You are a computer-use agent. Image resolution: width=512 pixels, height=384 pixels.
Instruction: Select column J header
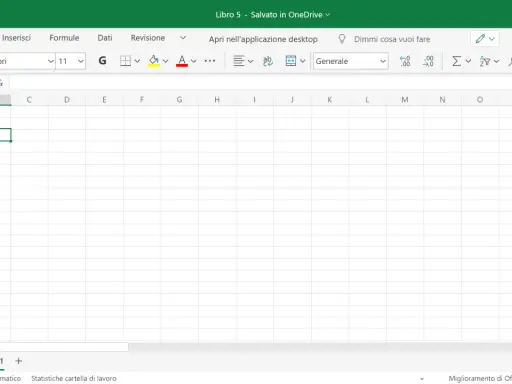coord(292,100)
